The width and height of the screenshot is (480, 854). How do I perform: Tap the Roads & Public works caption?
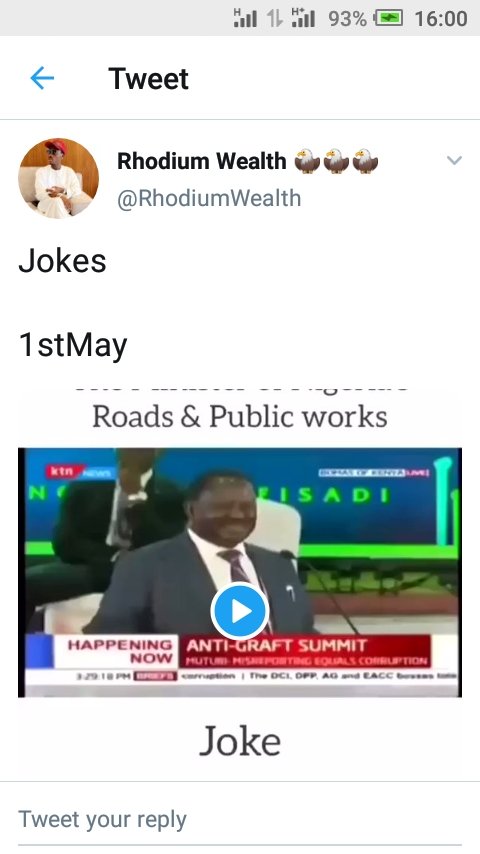[240, 417]
